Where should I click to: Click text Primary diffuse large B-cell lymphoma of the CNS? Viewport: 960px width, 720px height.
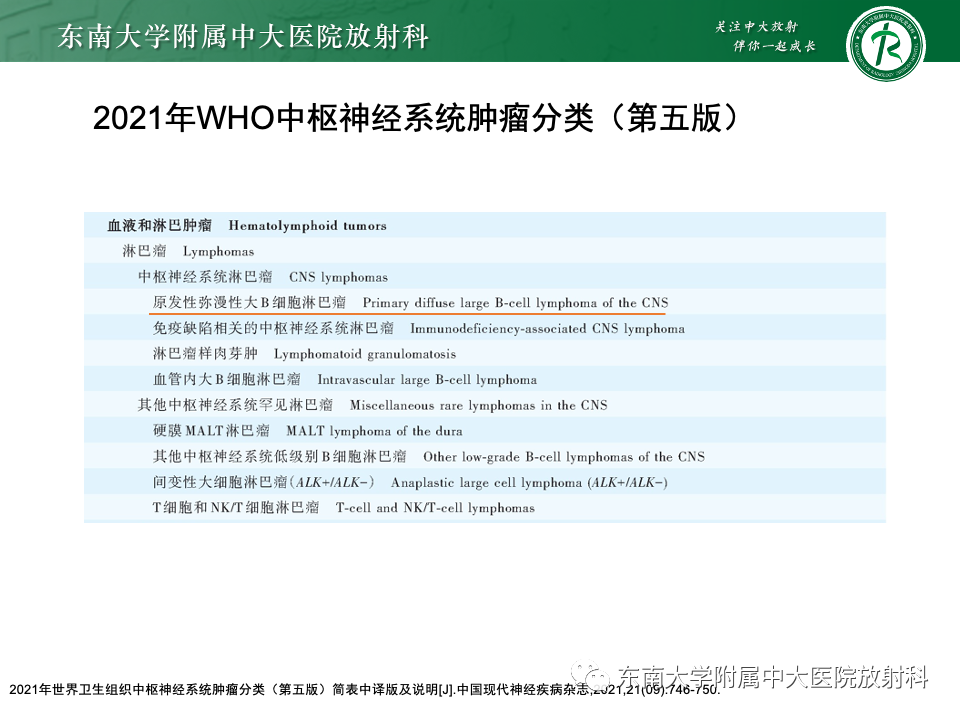pos(516,302)
